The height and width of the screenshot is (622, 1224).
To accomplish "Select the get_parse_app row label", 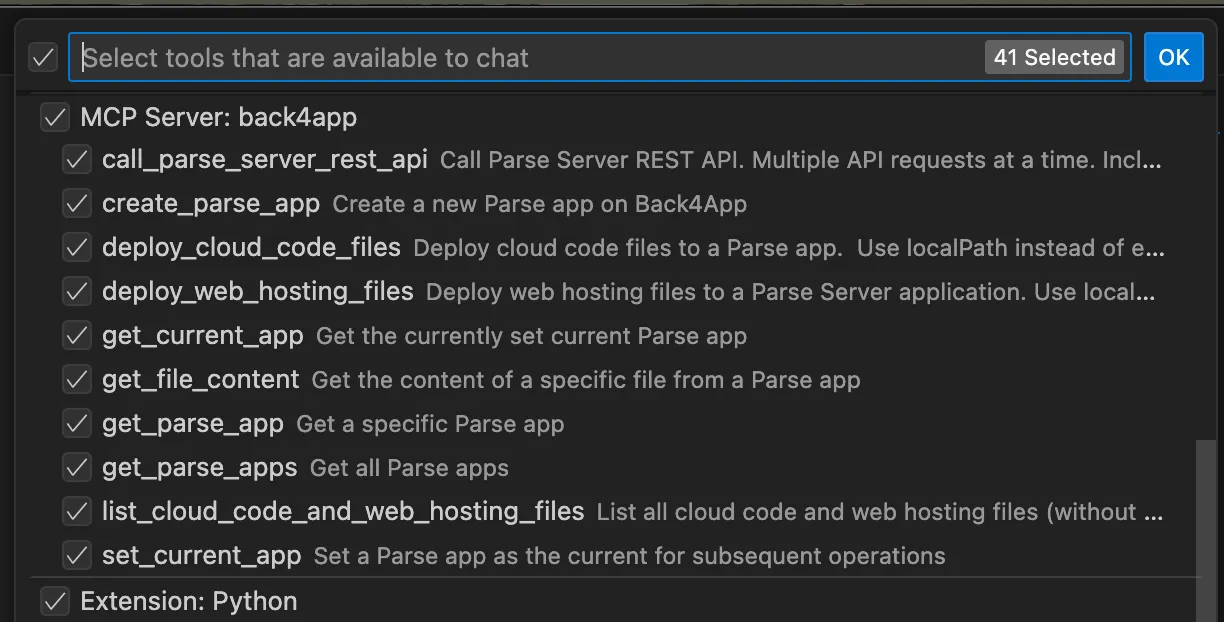I will [x=193, y=424].
